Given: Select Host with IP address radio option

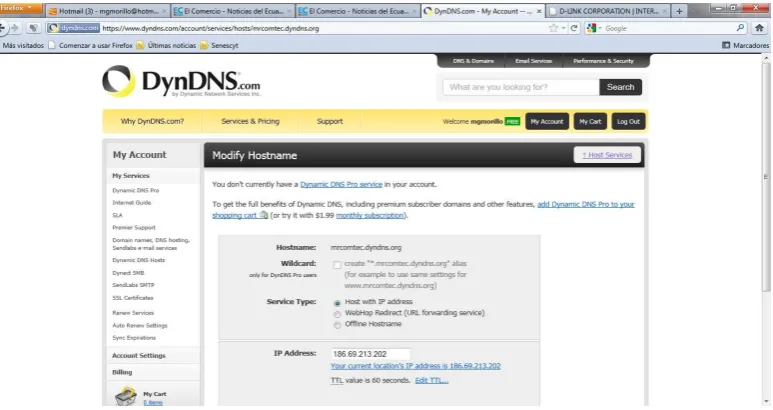Looking at the screenshot, I should point(337,303).
